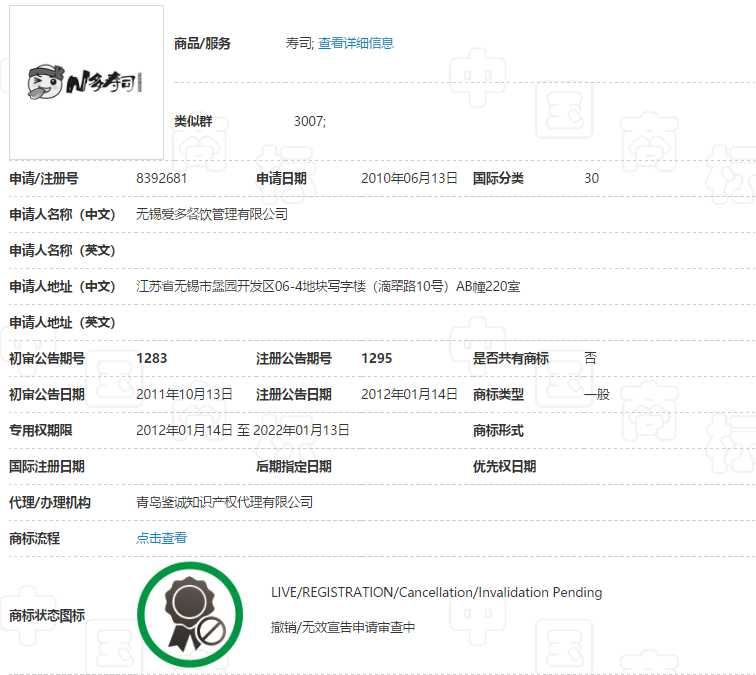This screenshot has width=756, height=675.
Task: Click the green trademark status badge icon
Action: [x=189, y=614]
